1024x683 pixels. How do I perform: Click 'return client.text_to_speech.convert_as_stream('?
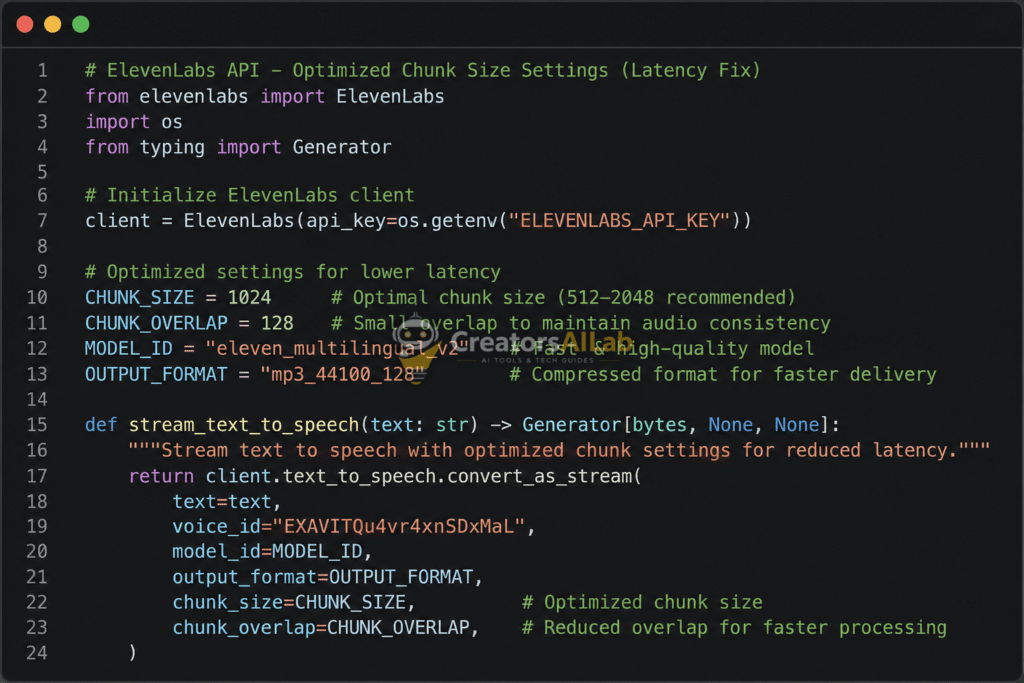tap(385, 476)
